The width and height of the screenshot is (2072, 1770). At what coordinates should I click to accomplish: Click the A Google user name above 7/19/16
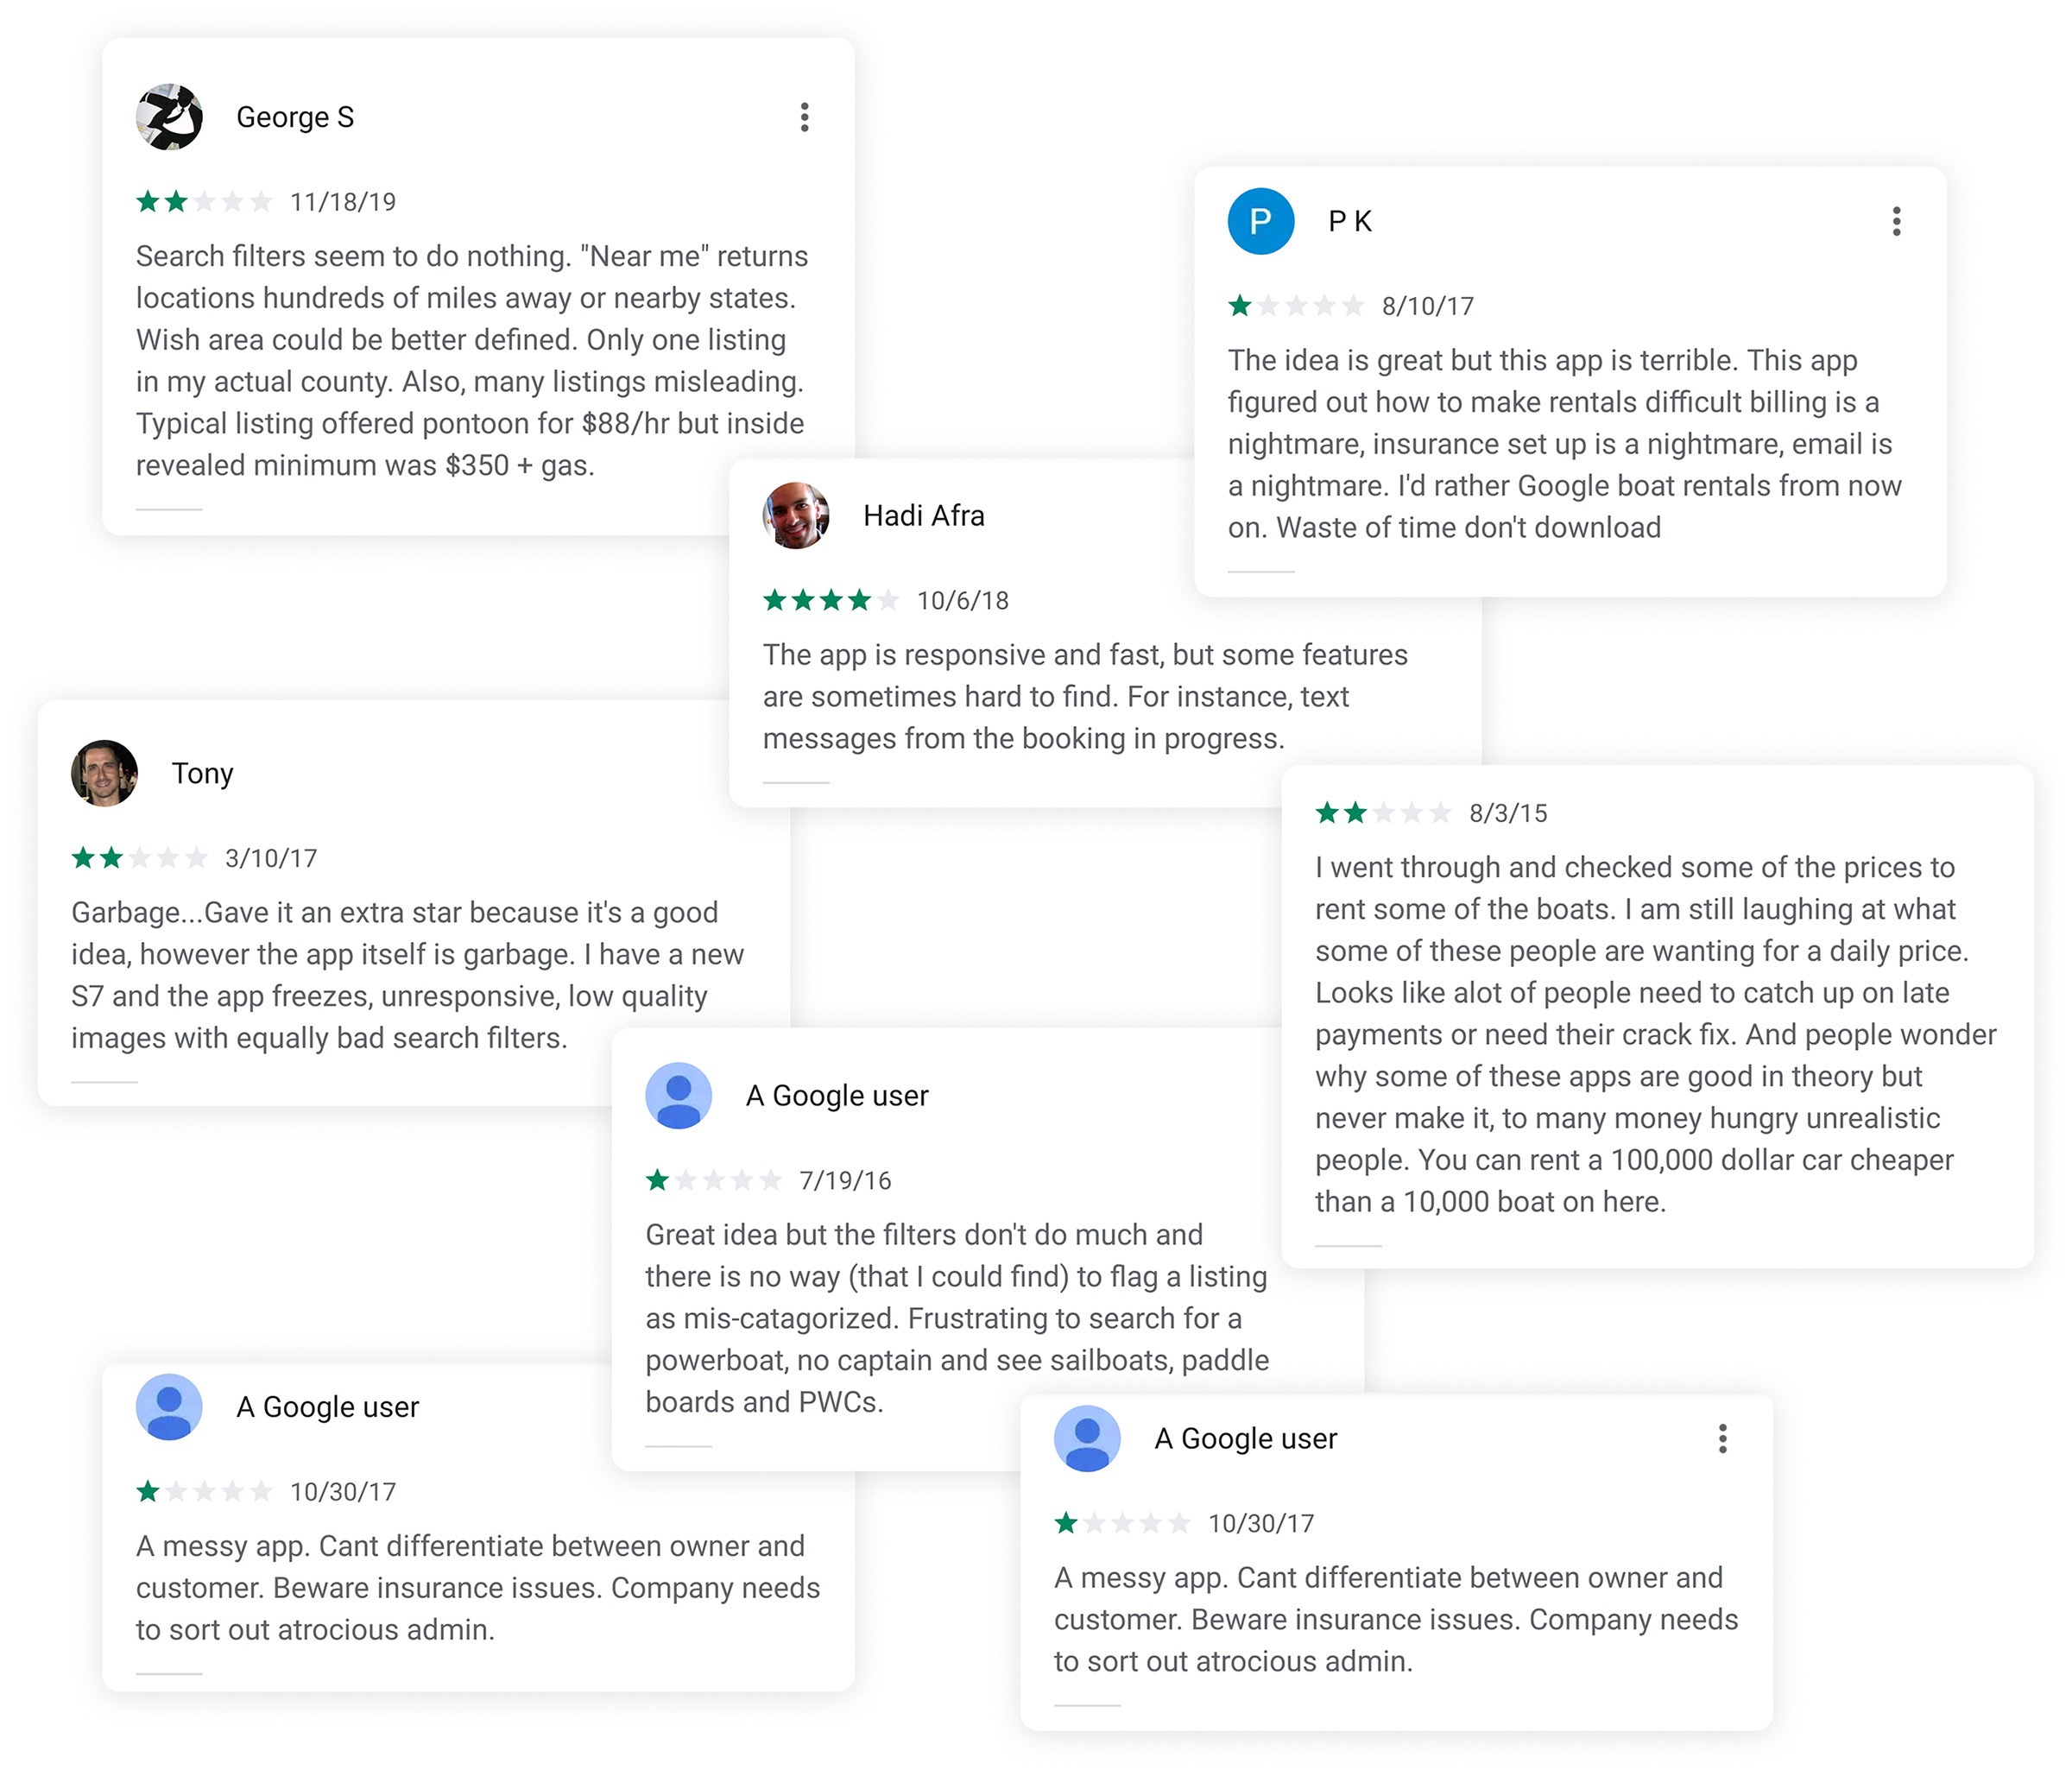tap(837, 1095)
